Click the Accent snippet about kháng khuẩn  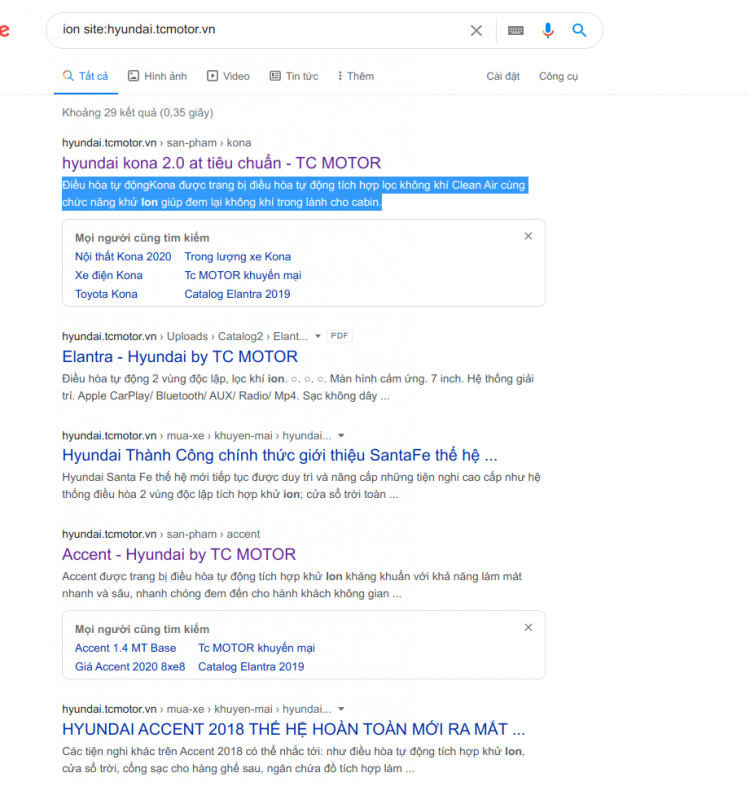[x=292, y=585]
